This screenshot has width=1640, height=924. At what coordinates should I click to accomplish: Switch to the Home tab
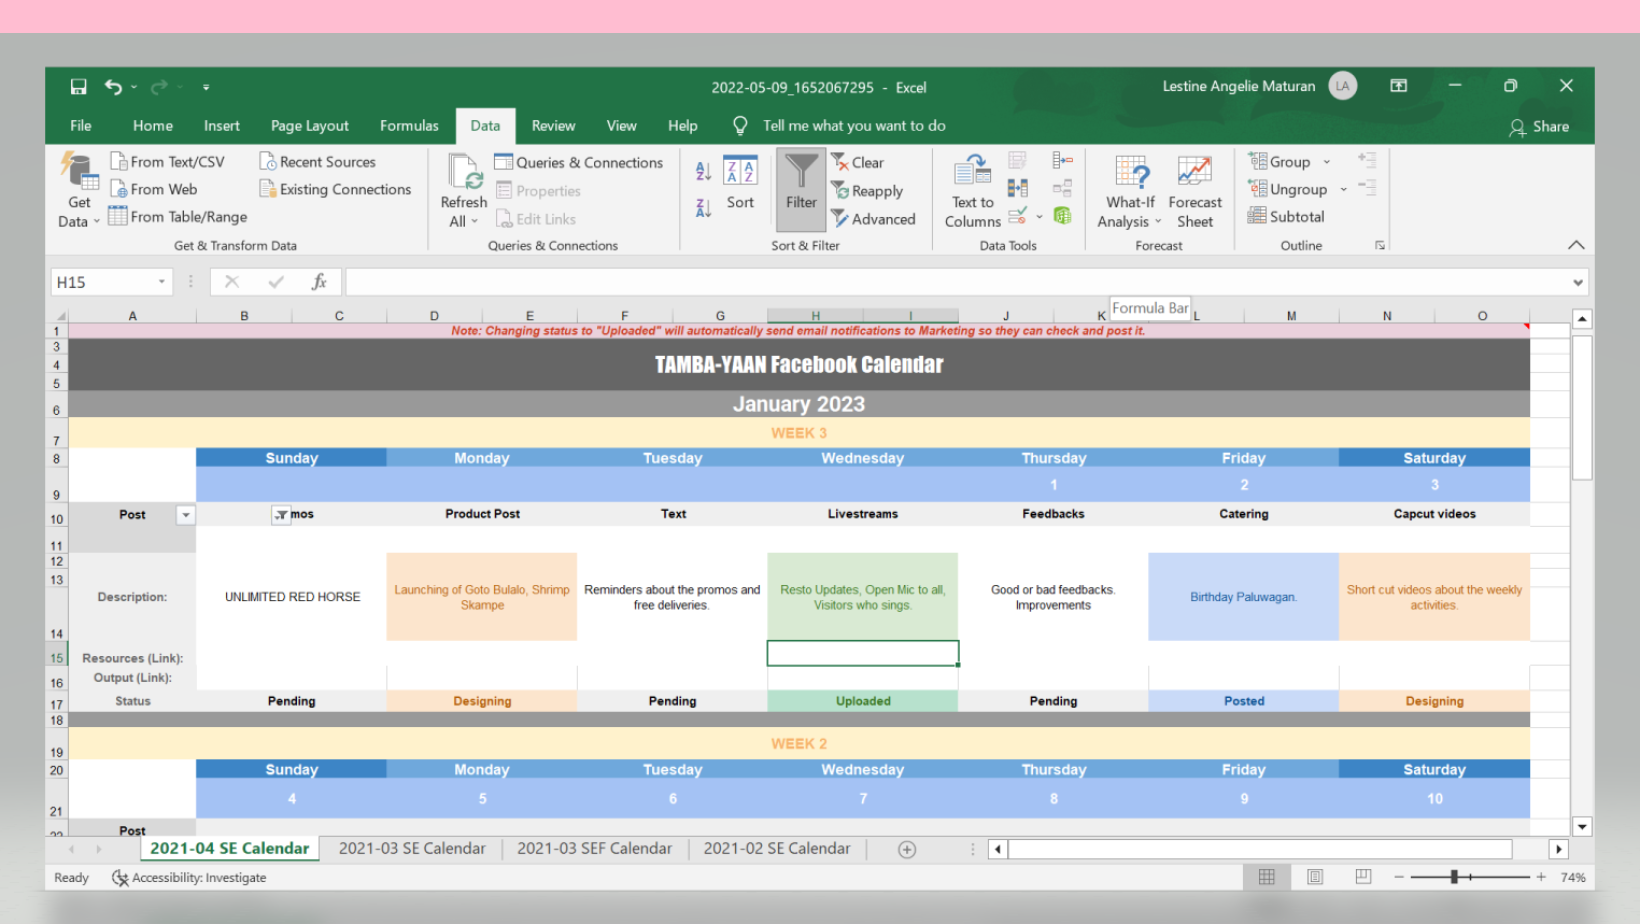point(153,126)
